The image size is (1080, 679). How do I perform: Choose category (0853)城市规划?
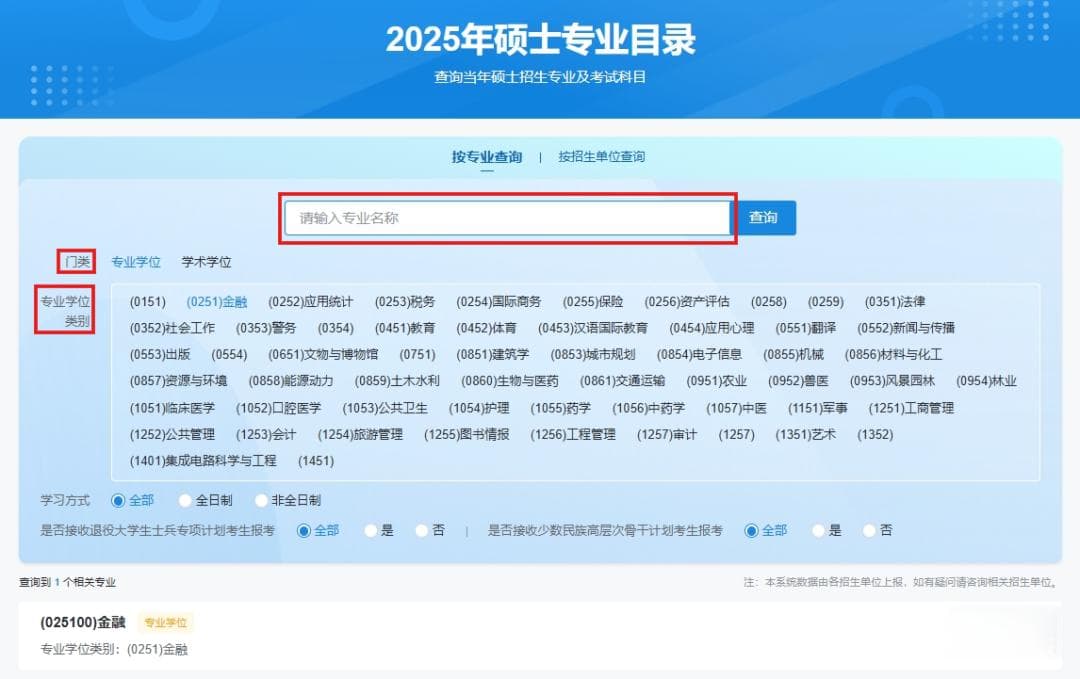(x=592, y=354)
